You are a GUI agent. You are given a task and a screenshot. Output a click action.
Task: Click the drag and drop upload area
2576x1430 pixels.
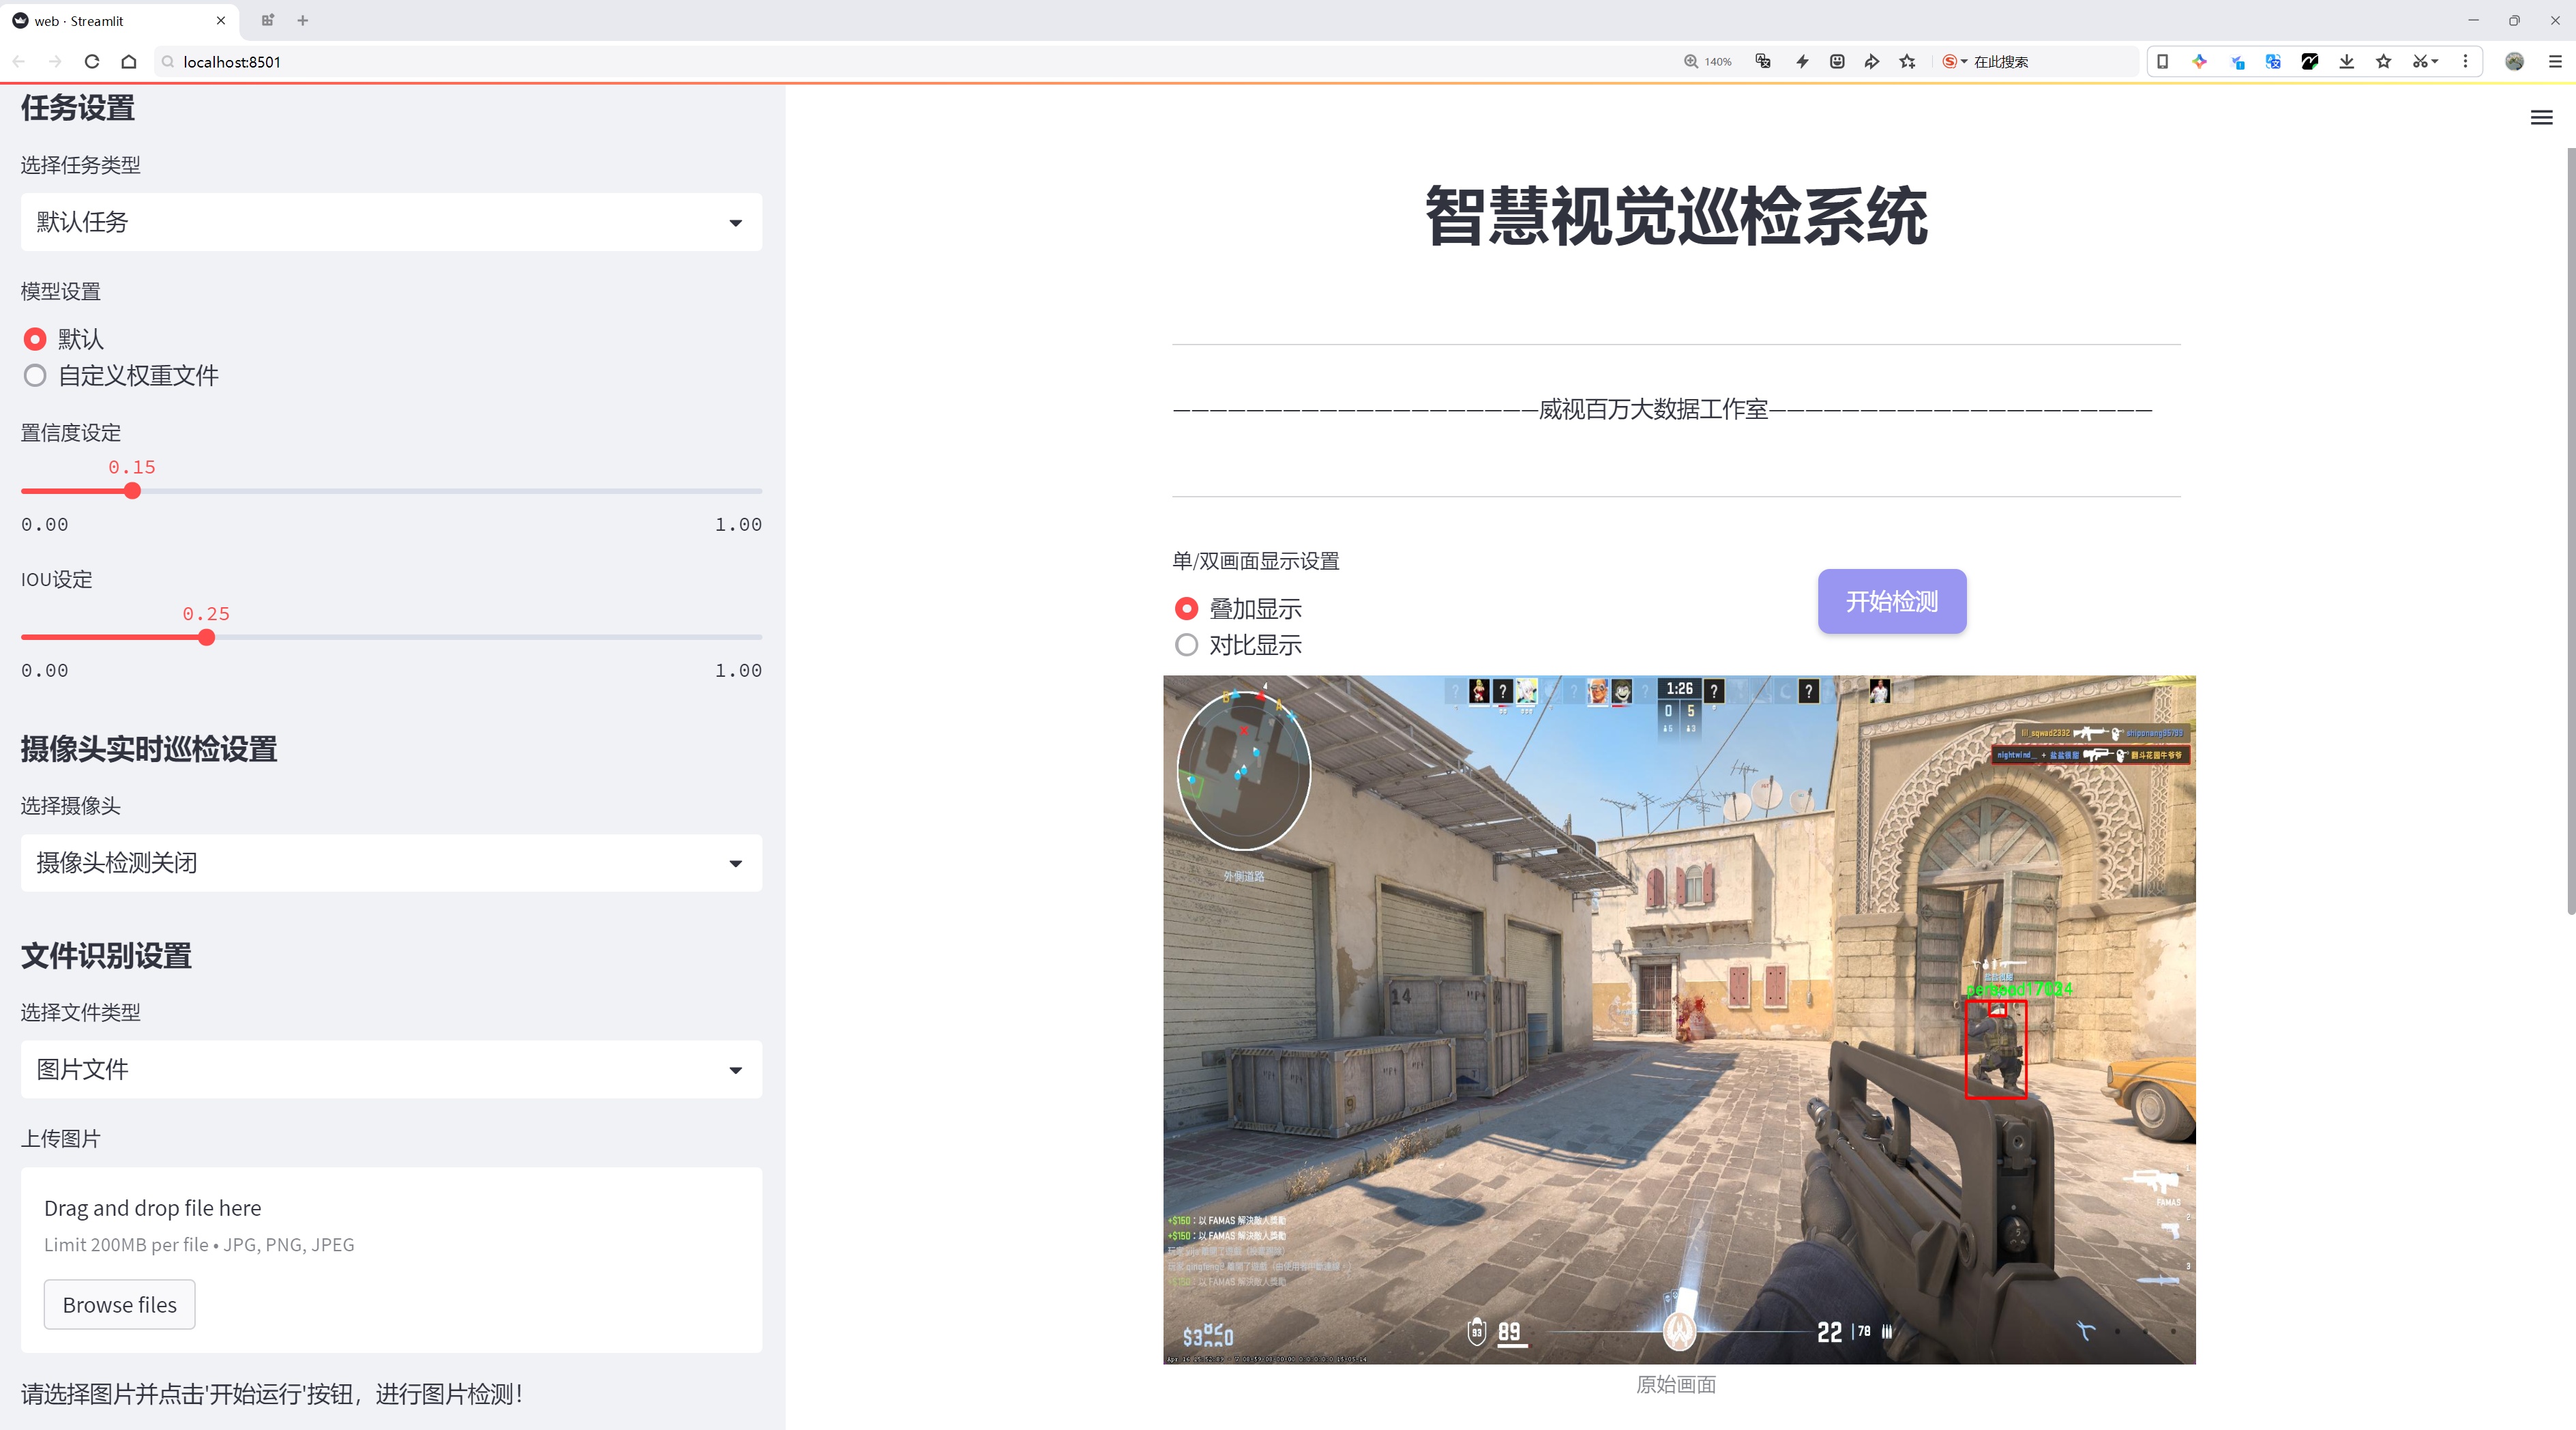(391, 1260)
